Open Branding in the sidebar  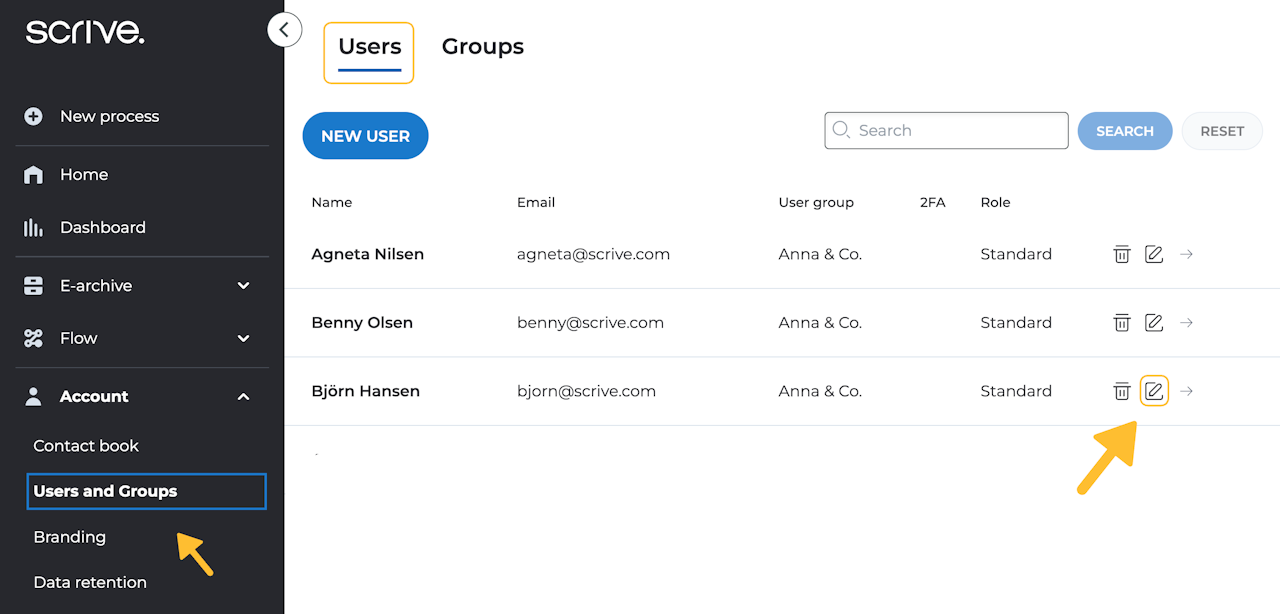click(x=70, y=537)
